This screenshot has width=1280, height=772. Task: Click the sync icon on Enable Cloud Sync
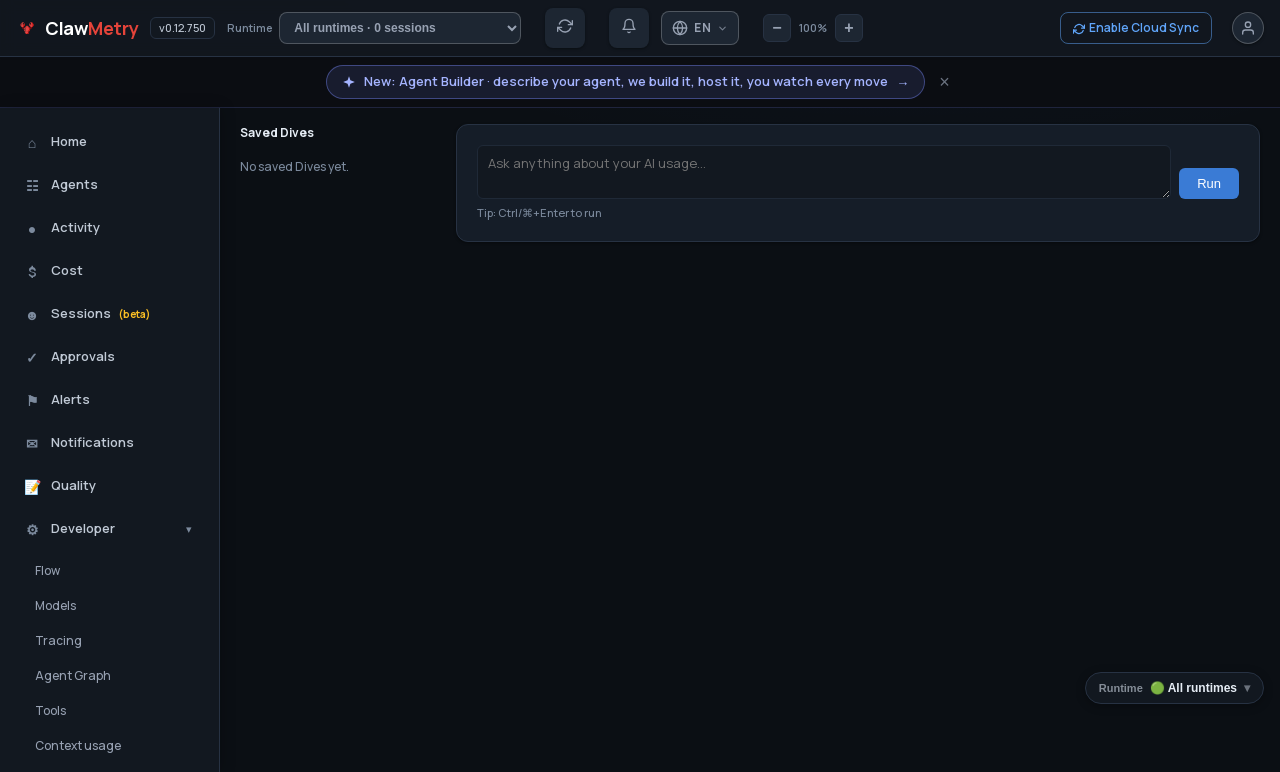[1079, 28]
